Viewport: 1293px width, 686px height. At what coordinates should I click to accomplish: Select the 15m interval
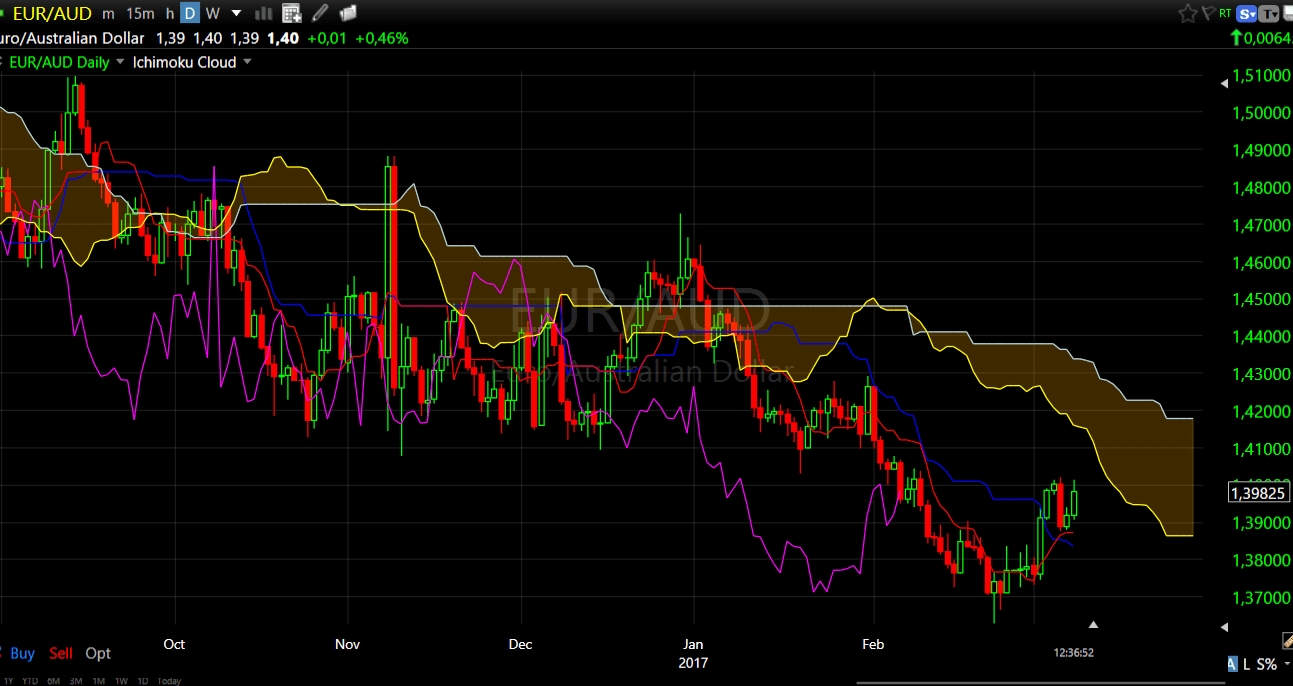click(x=140, y=14)
